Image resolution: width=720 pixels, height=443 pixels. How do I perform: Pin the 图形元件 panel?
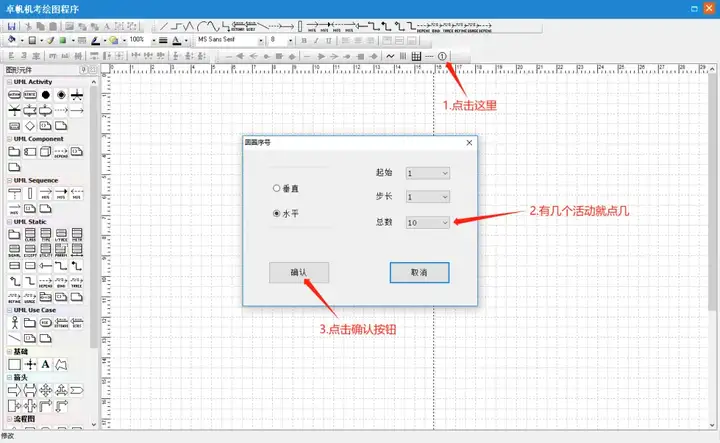(x=84, y=69)
